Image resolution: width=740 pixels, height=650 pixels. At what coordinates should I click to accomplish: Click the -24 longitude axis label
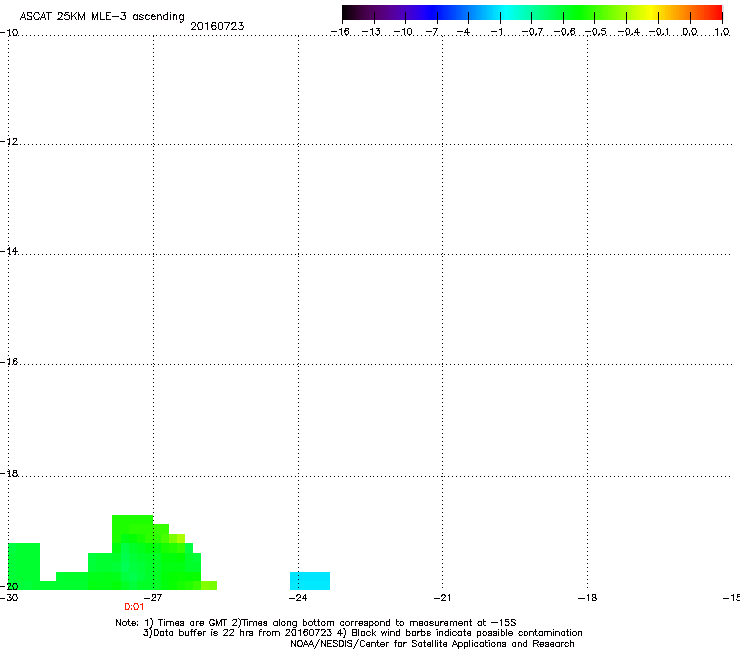point(298,598)
